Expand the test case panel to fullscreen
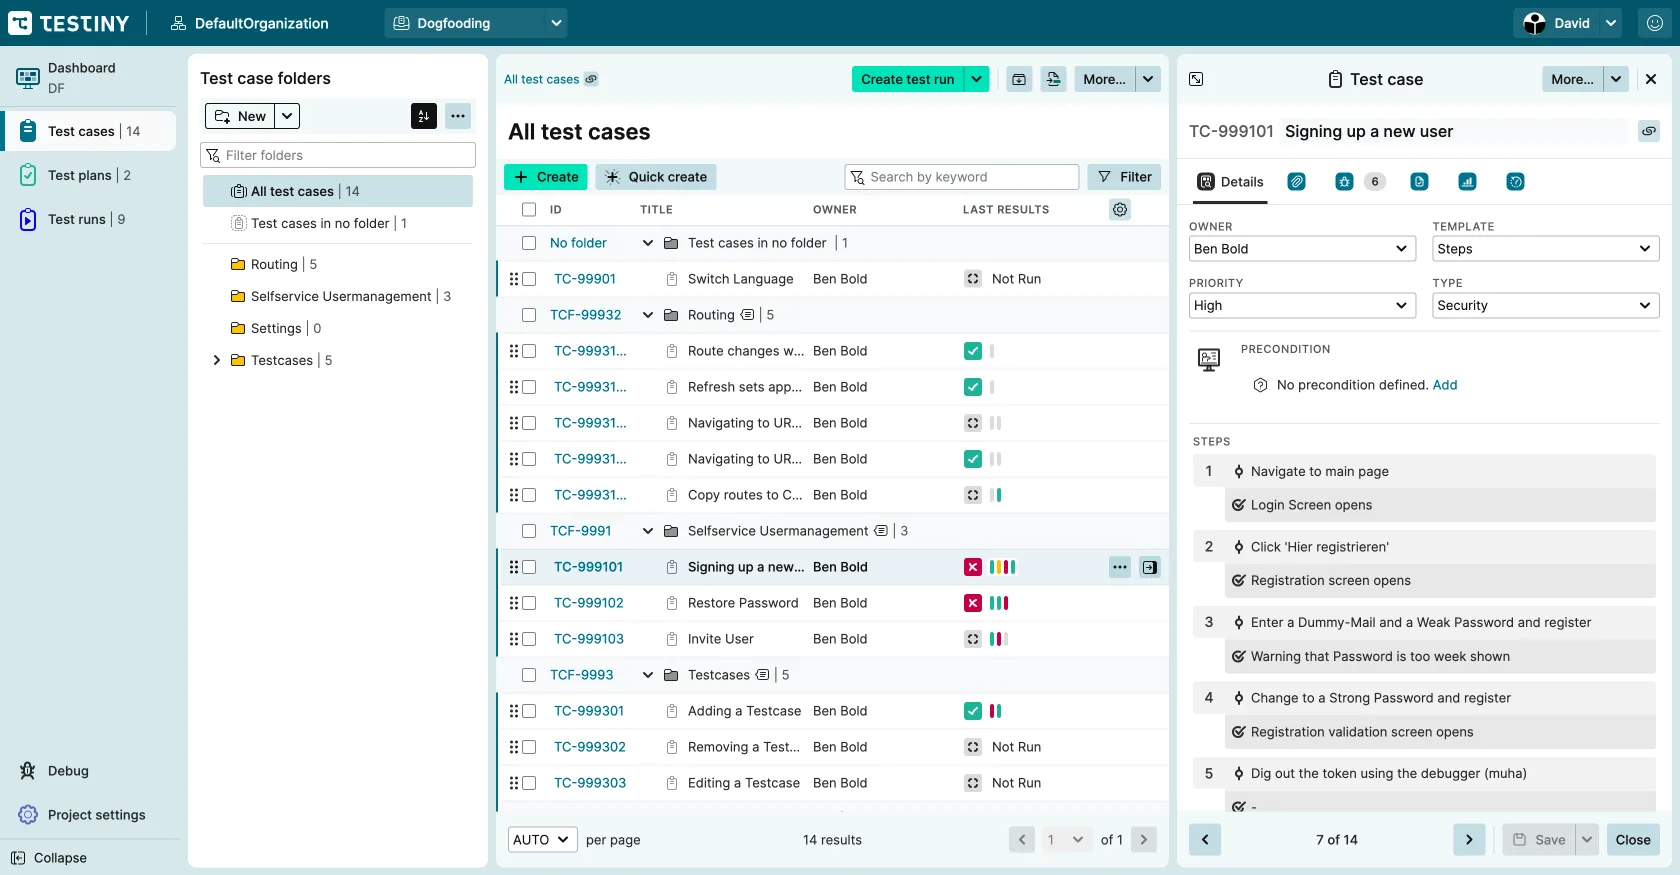Image resolution: width=1680 pixels, height=875 pixels. [1196, 79]
